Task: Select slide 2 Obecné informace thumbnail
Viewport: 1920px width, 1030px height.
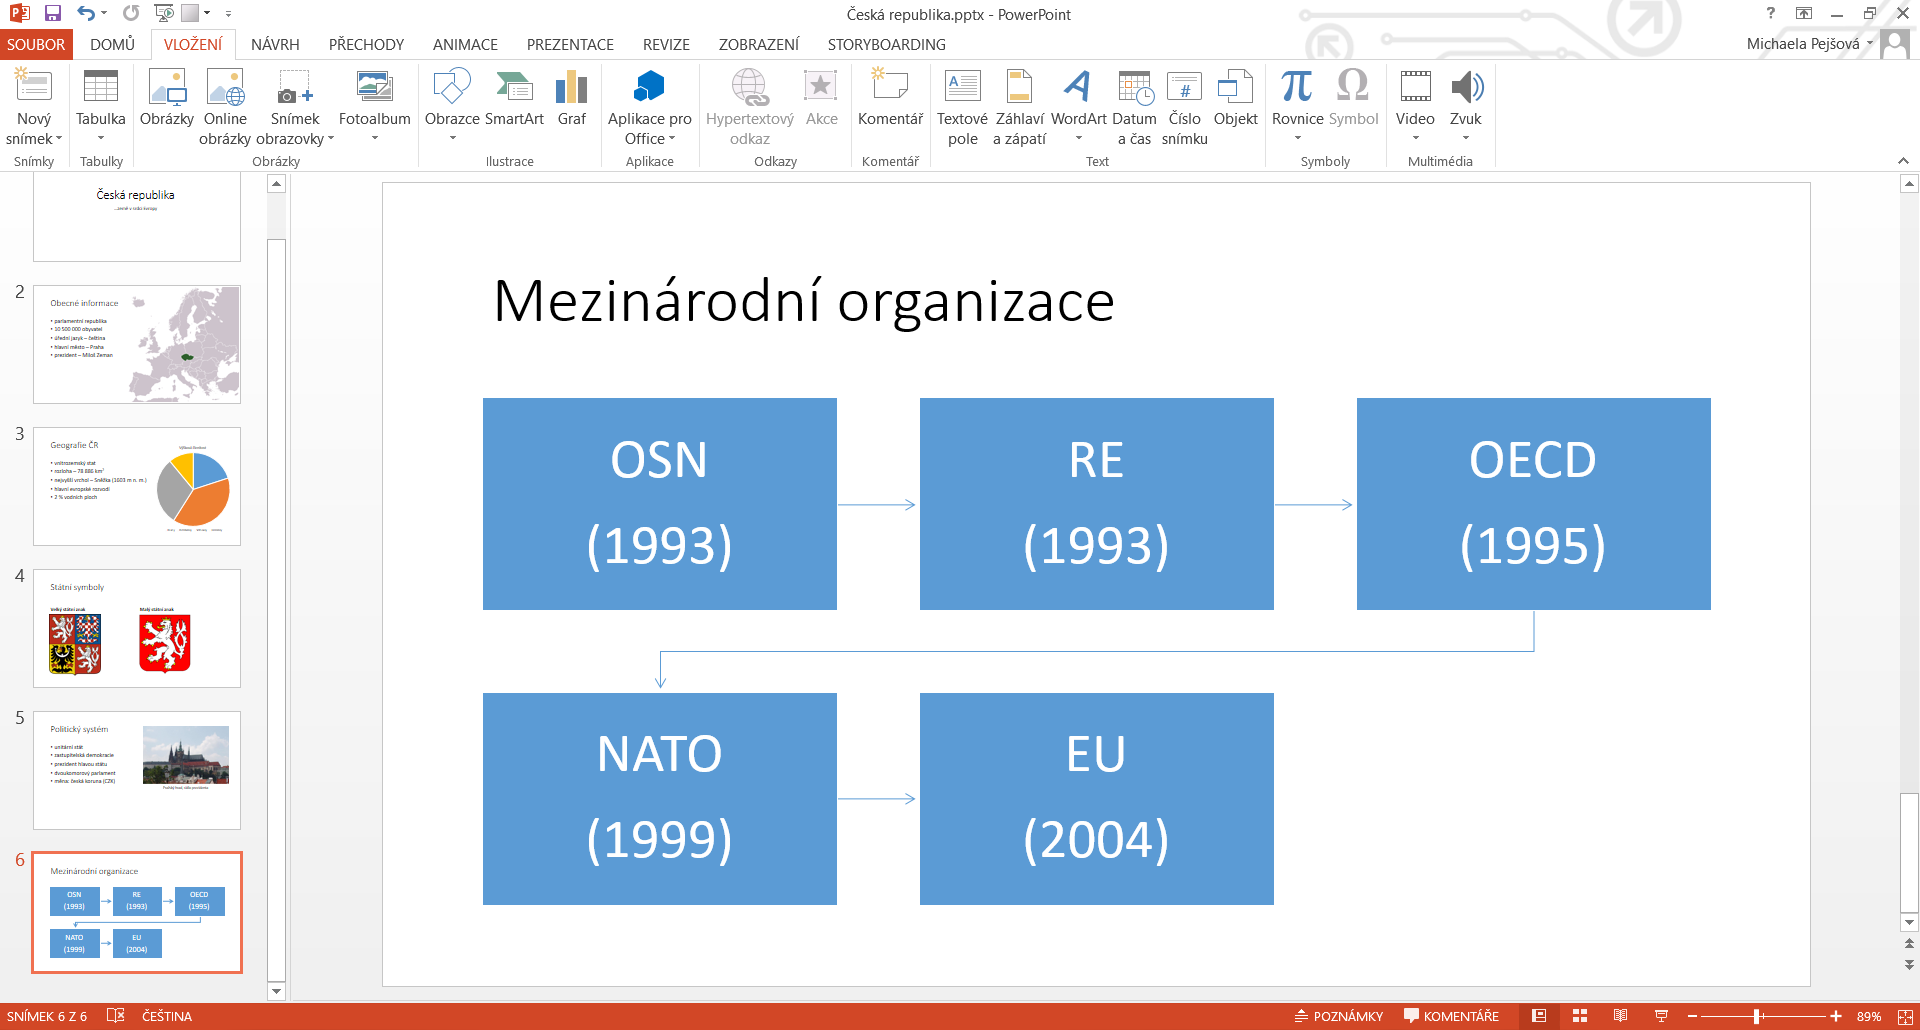Action: pos(137,345)
